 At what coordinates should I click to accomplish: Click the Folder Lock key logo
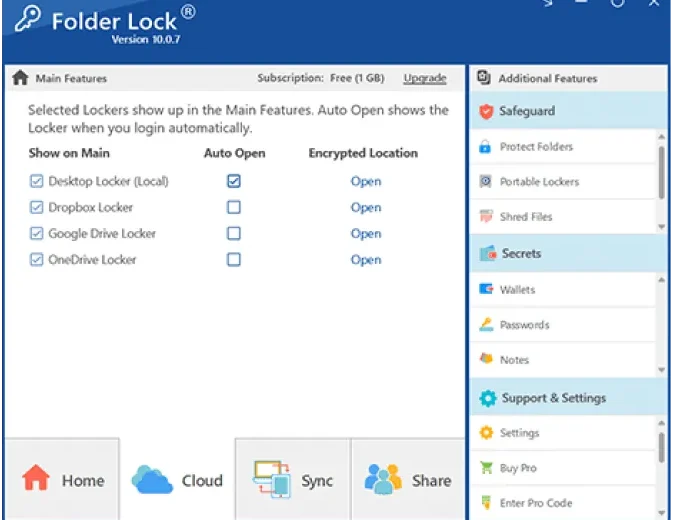(28, 19)
